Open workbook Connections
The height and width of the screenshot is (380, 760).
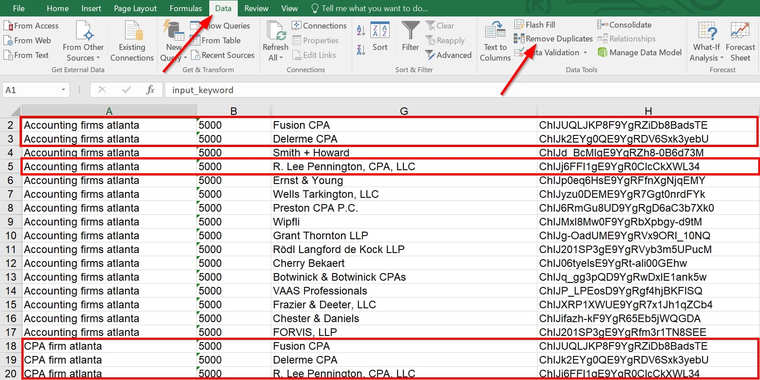[x=319, y=26]
